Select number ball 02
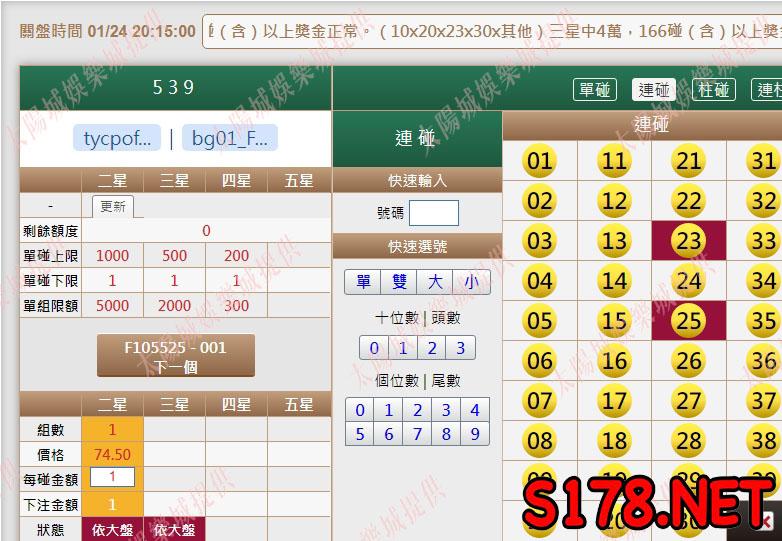Viewport: 782px width, 541px height. pyautogui.click(x=539, y=201)
